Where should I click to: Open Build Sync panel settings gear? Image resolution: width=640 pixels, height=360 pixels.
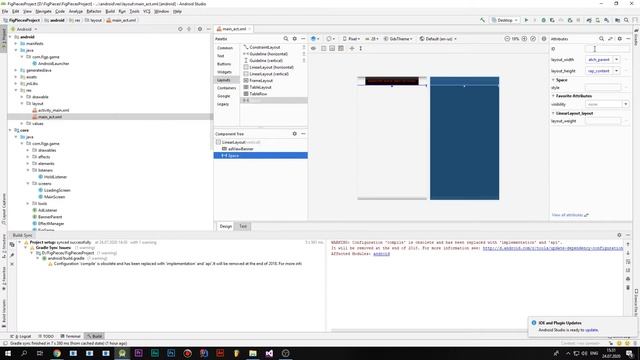[x=619, y=235]
